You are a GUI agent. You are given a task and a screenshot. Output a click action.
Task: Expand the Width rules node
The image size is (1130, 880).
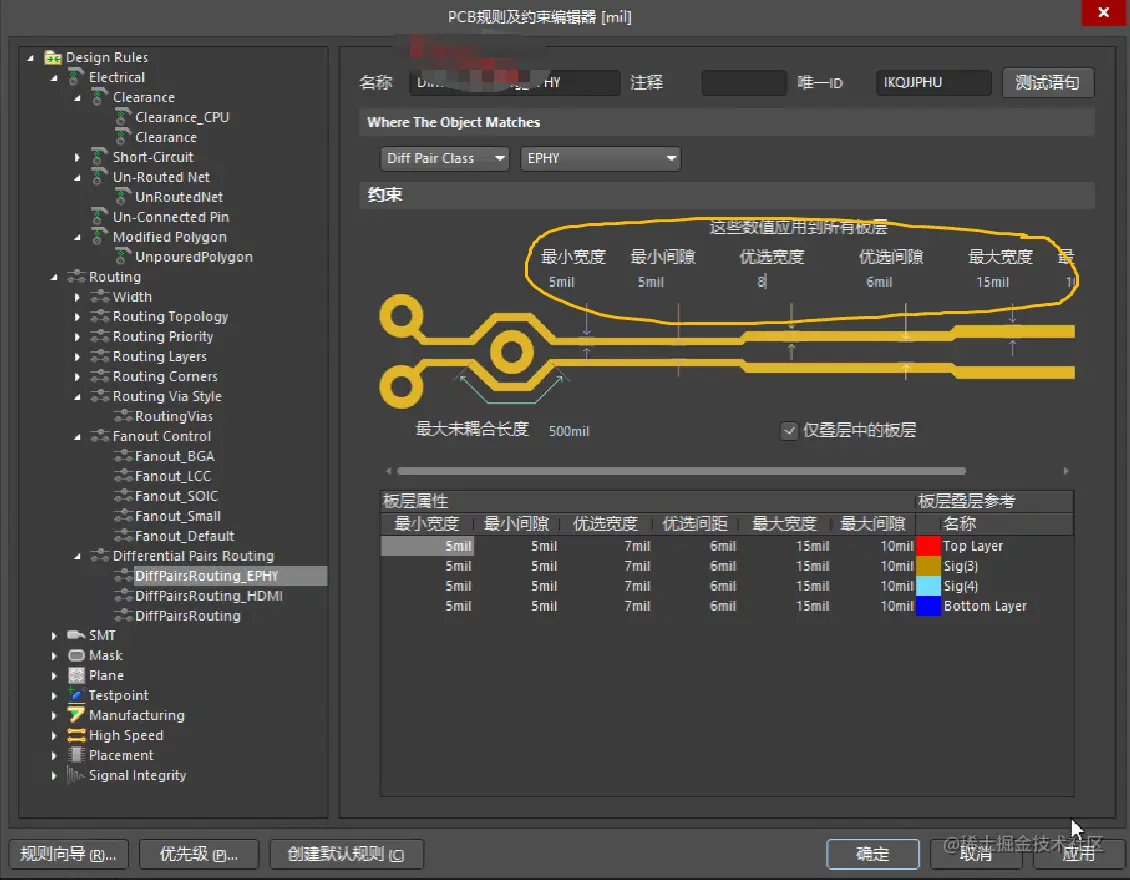coord(77,297)
